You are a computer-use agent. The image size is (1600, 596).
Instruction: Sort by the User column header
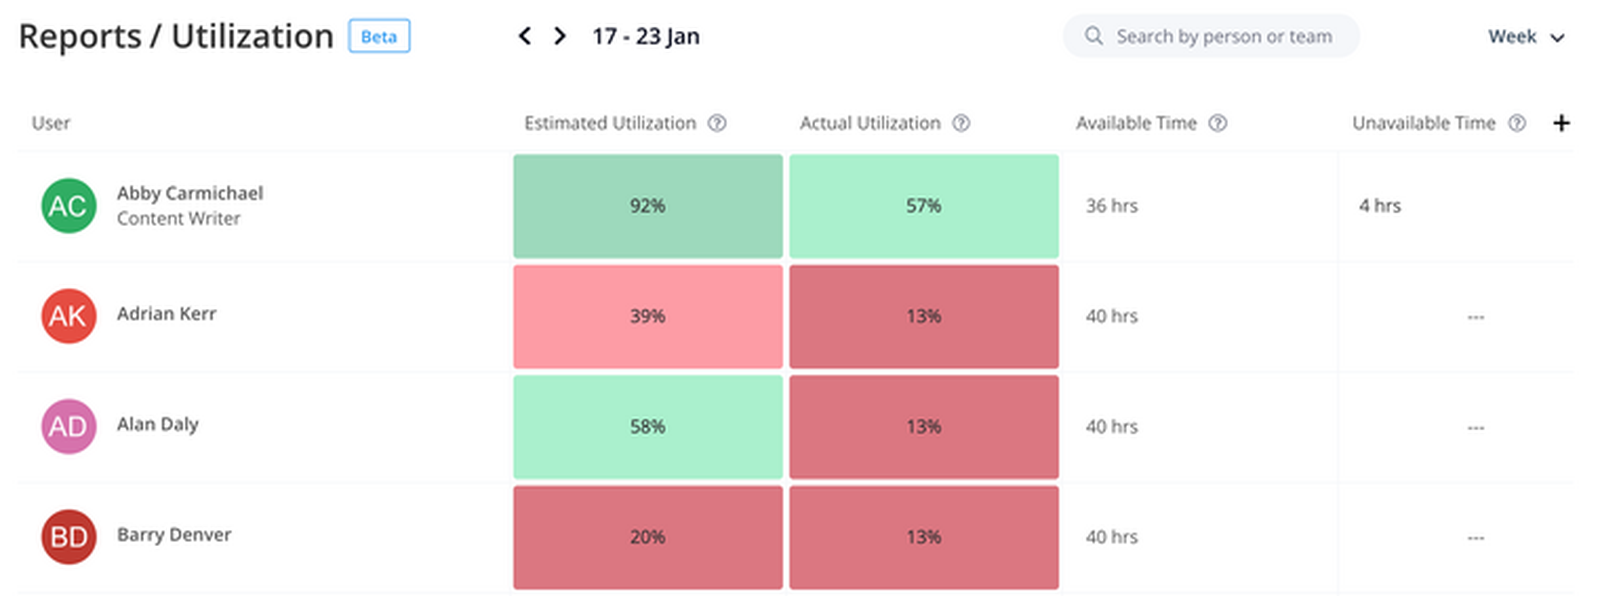(51, 123)
